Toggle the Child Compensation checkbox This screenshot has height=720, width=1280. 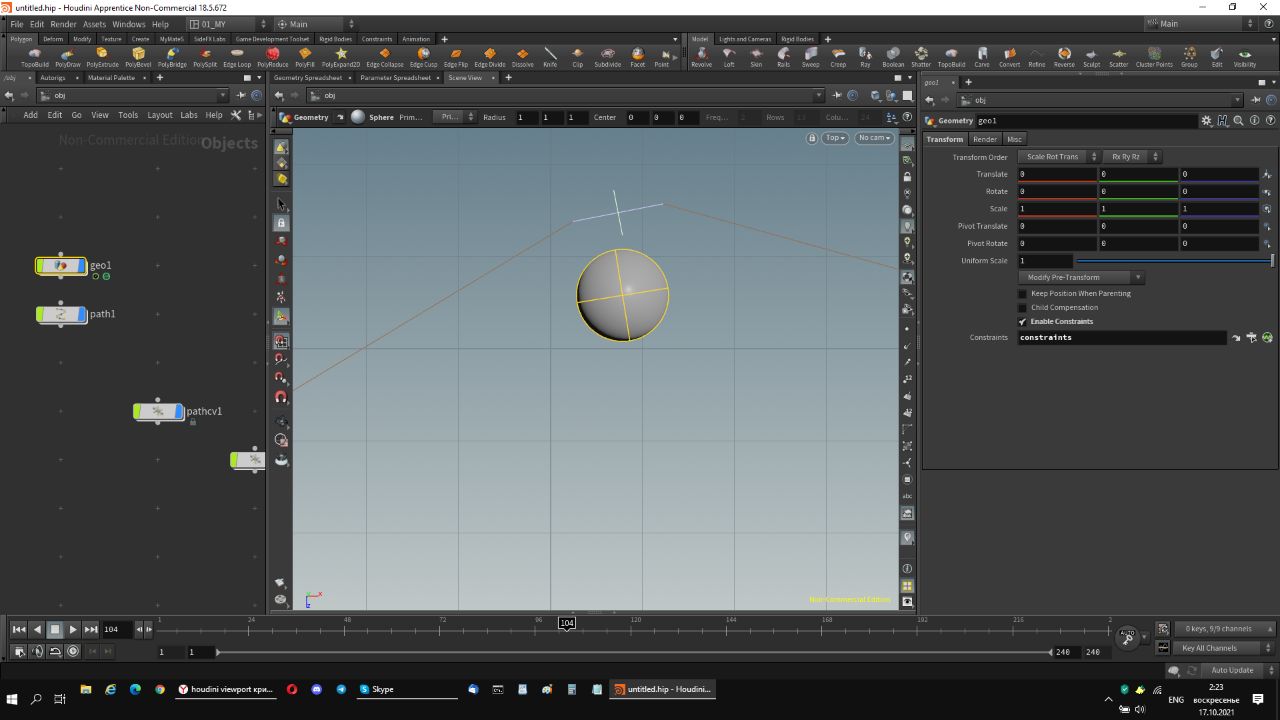coord(1022,308)
